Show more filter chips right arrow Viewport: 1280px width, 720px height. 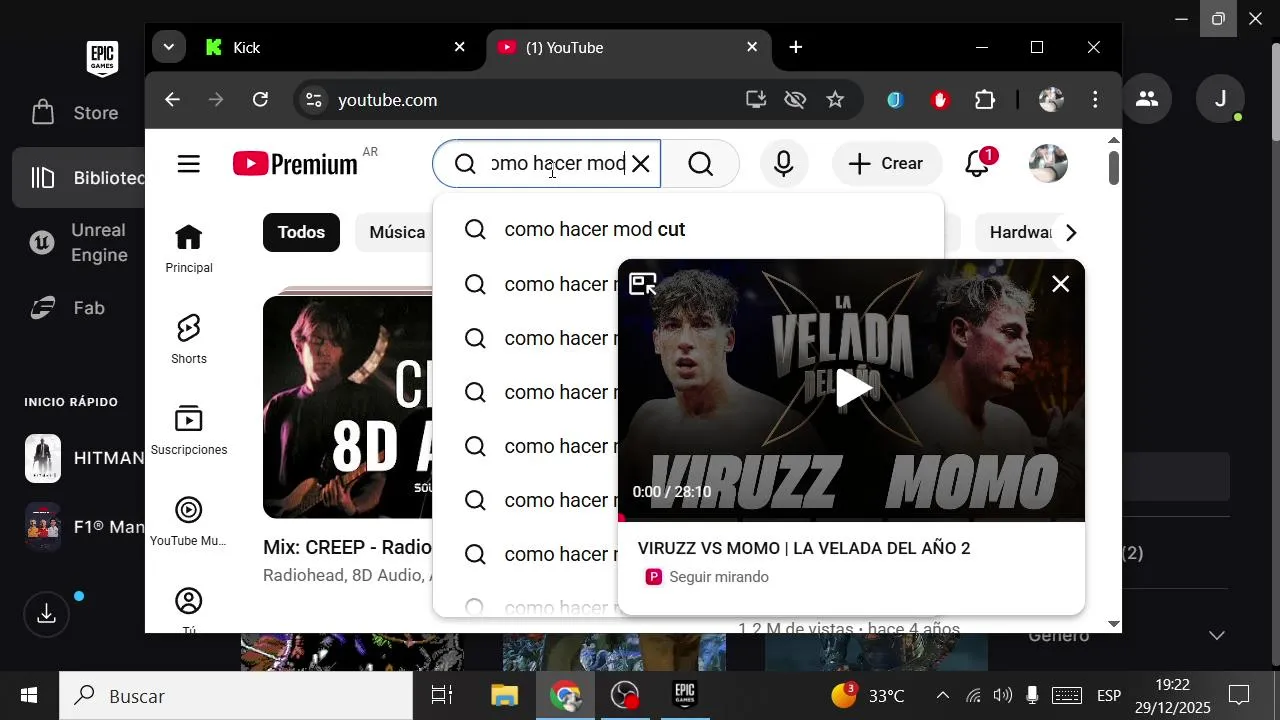(x=1071, y=233)
